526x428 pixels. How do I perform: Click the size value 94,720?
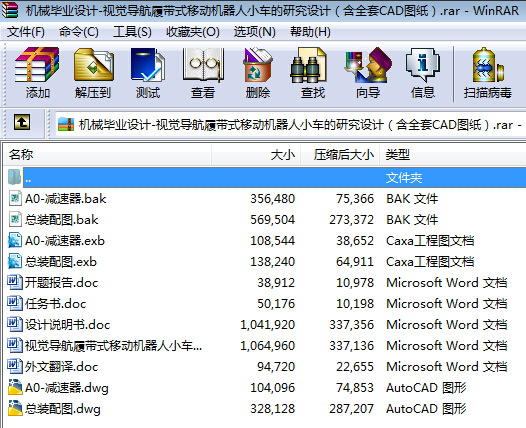tap(276, 367)
